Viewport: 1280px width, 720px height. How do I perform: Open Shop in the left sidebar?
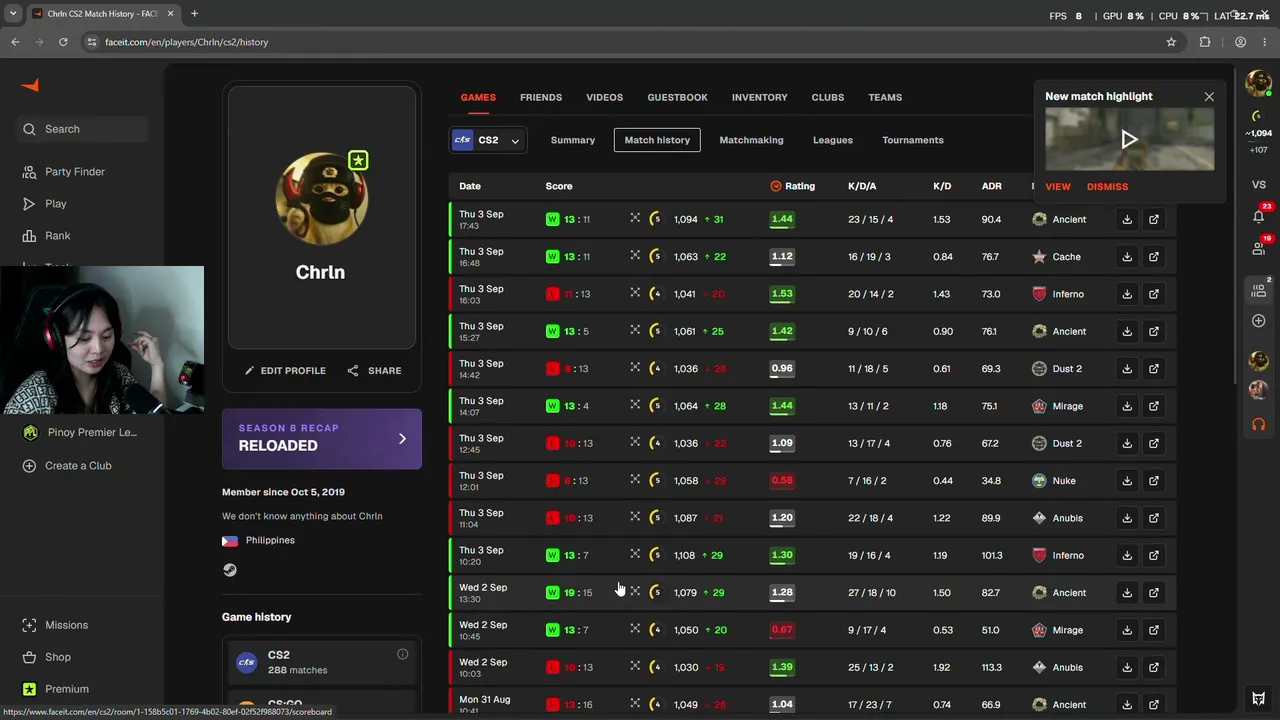(58, 657)
